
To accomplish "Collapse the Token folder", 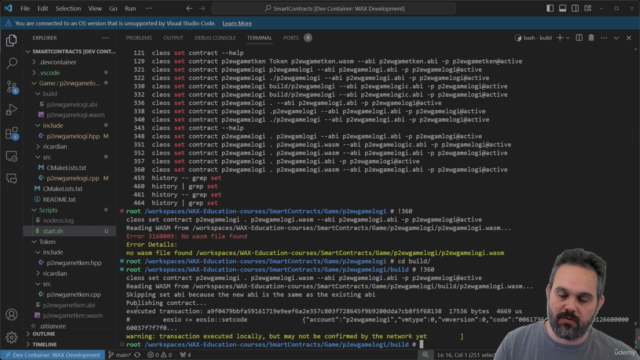I will [x=70, y=242].
